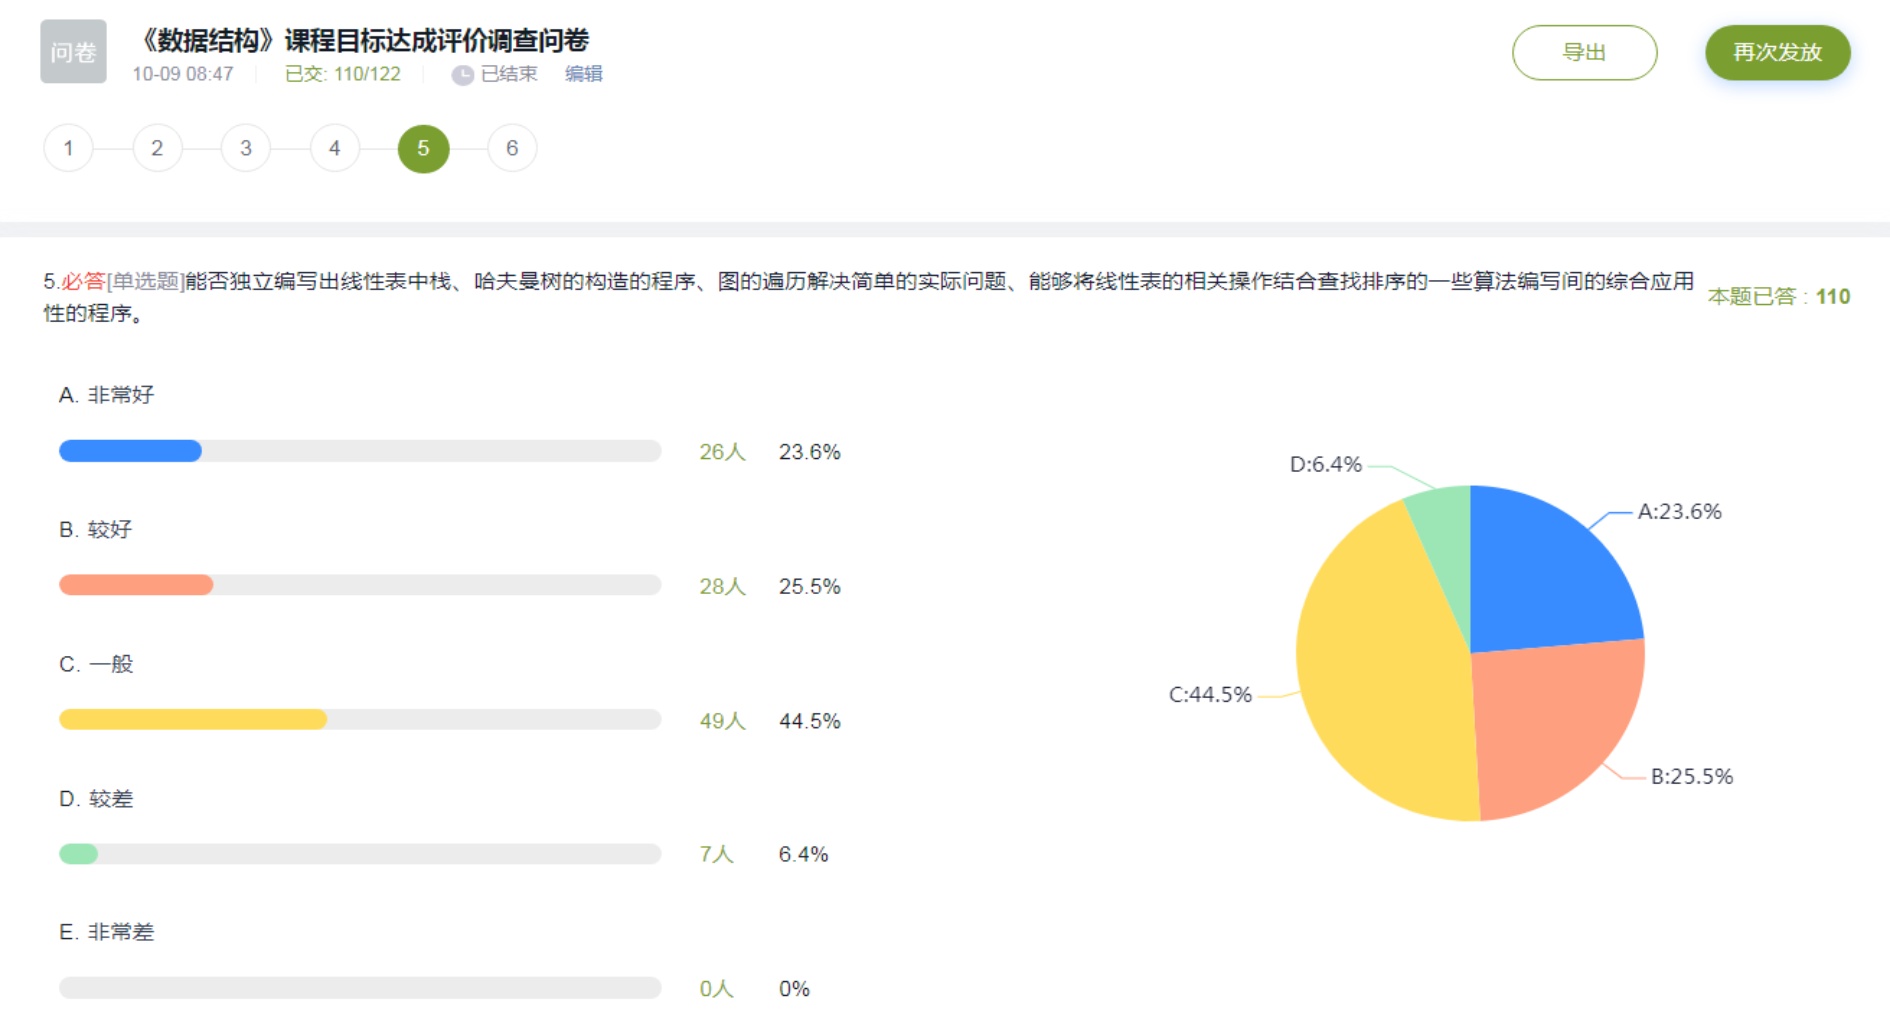Go to question 1 step
Image resolution: width=1890 pixels, height=1010 pixels.
click(x=68, y=149)
